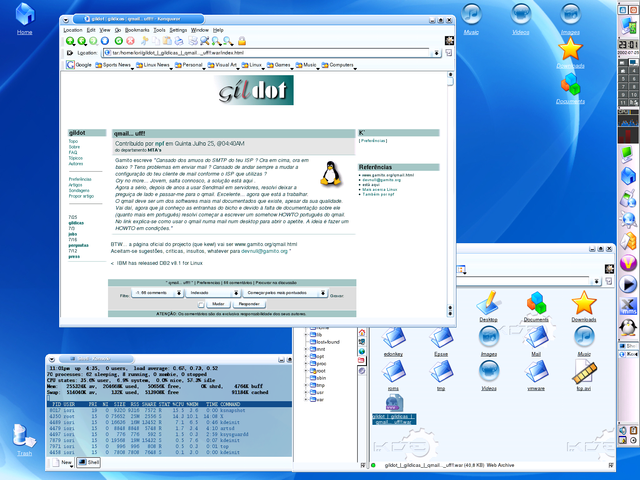
Task: Click 'IBM has released DB2 v8.1 for Linux'
Action: pyautogui.click(x=159, y=263)
